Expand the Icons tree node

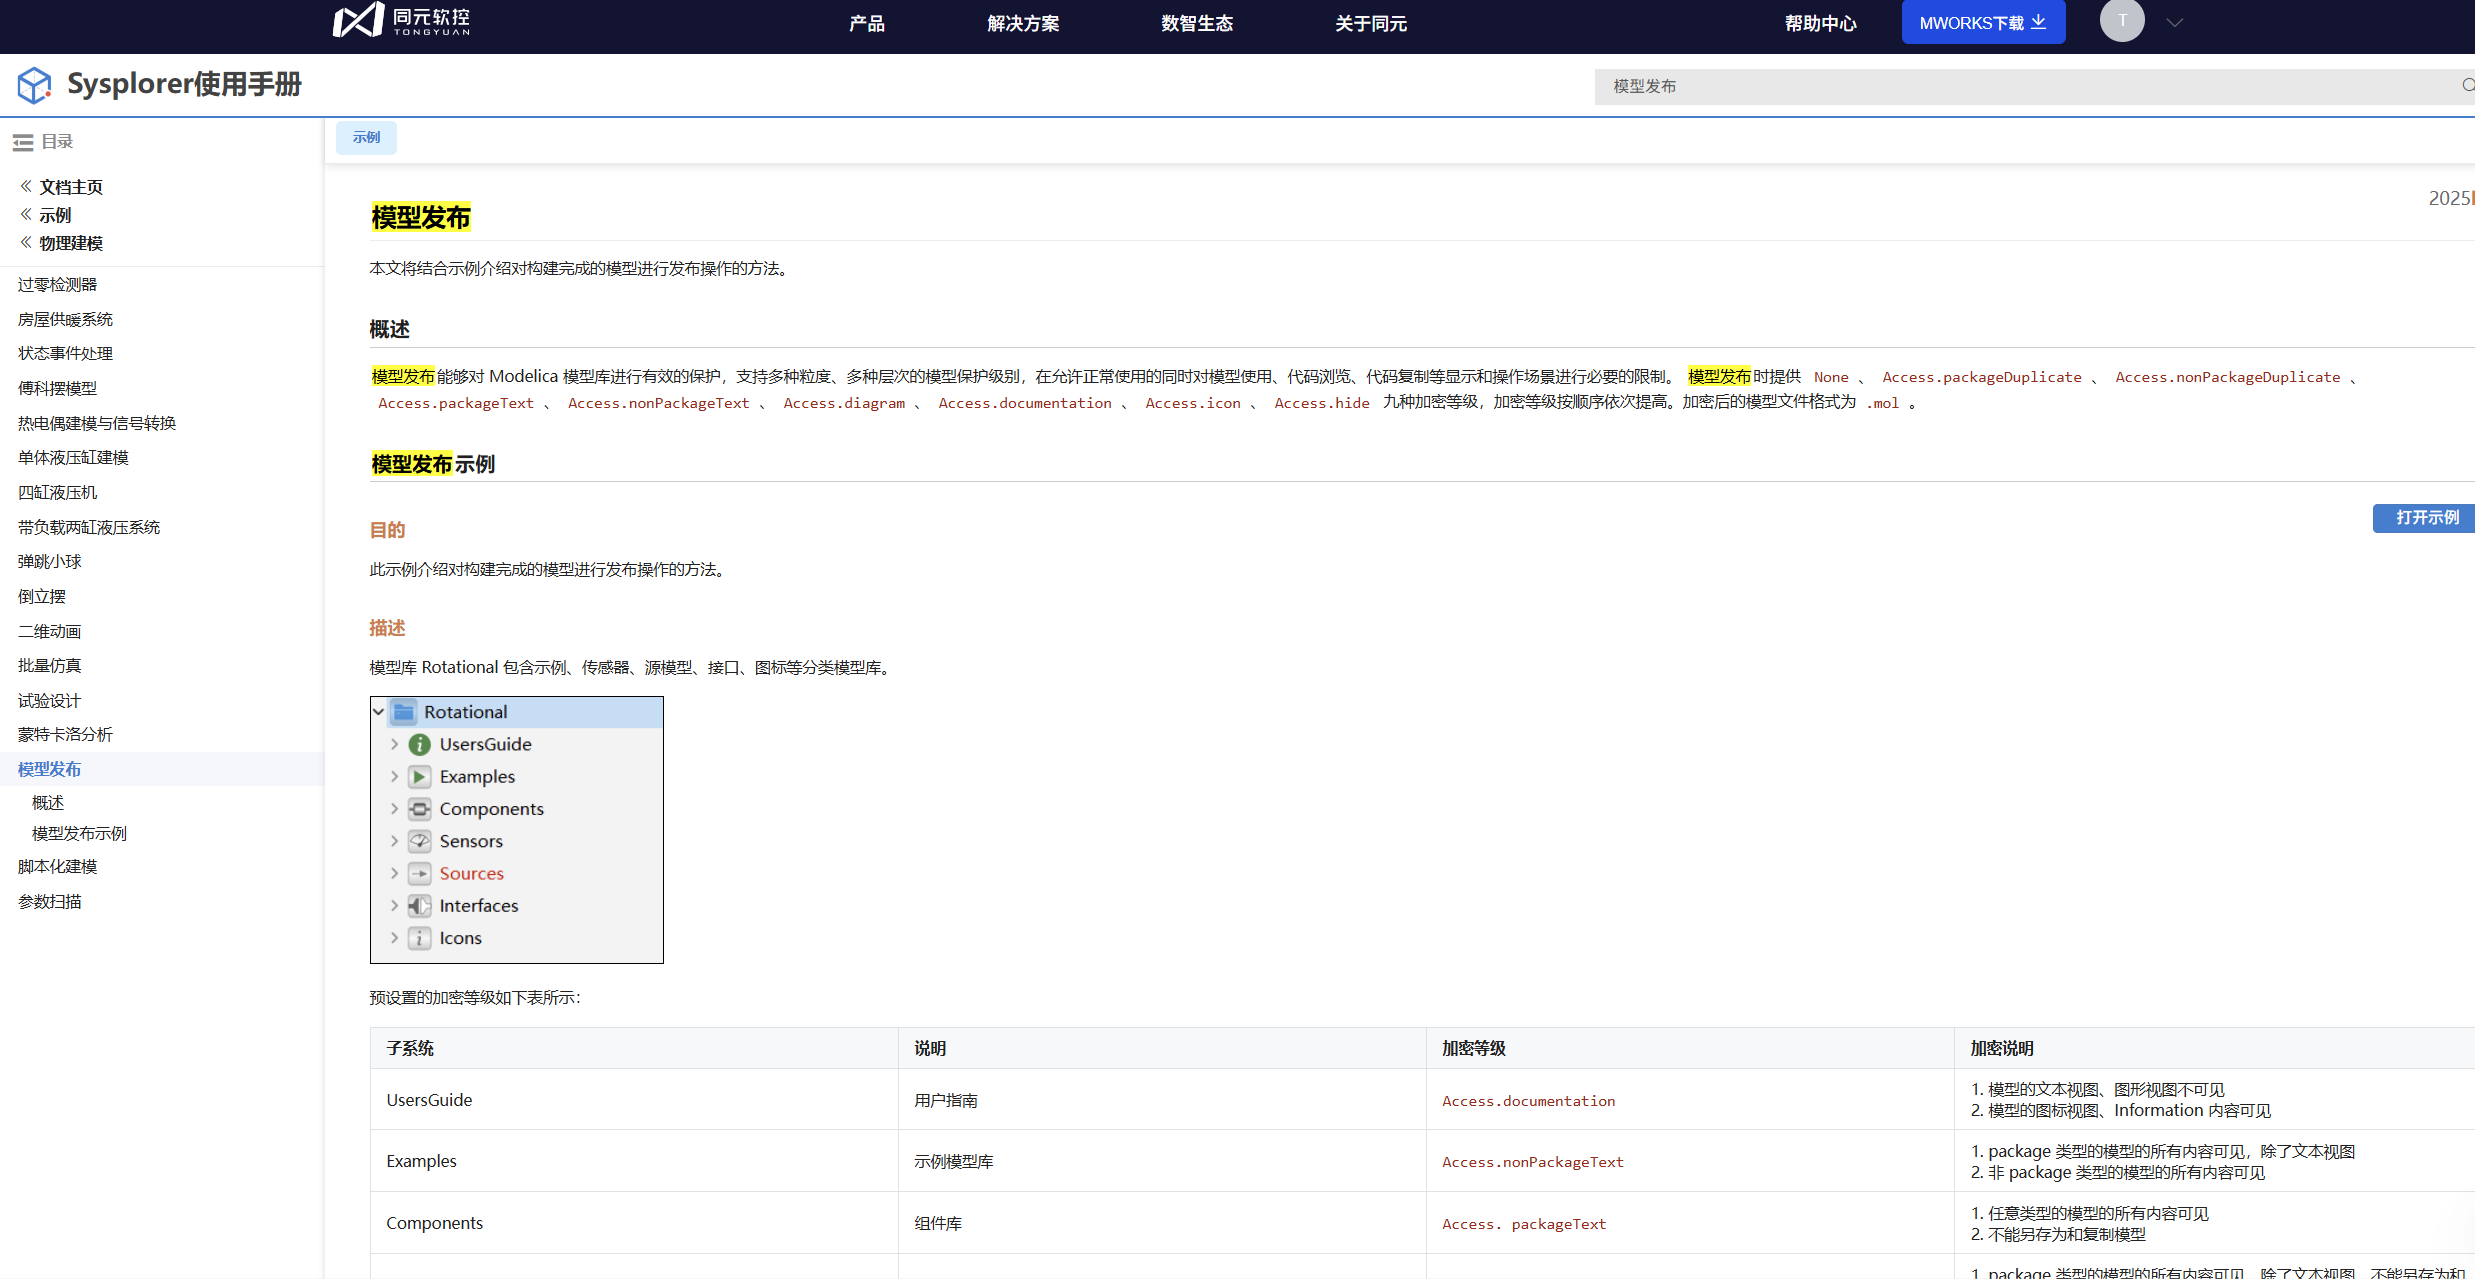[x=395, y=938]
